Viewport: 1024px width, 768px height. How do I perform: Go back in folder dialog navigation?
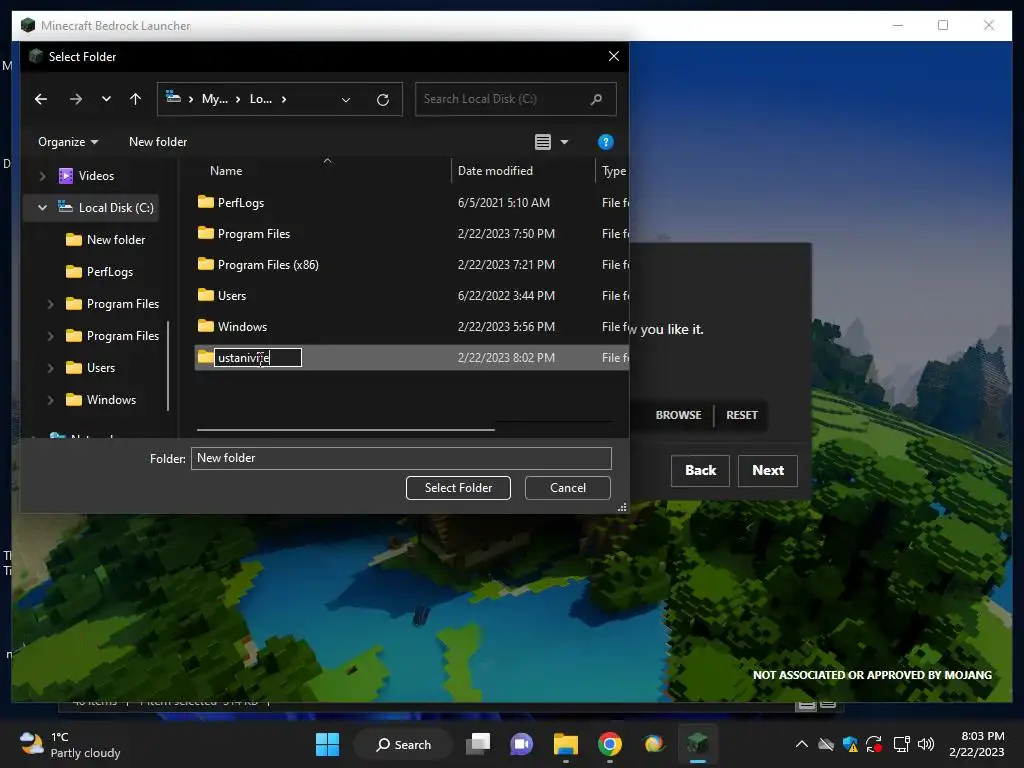coord(41,99)
